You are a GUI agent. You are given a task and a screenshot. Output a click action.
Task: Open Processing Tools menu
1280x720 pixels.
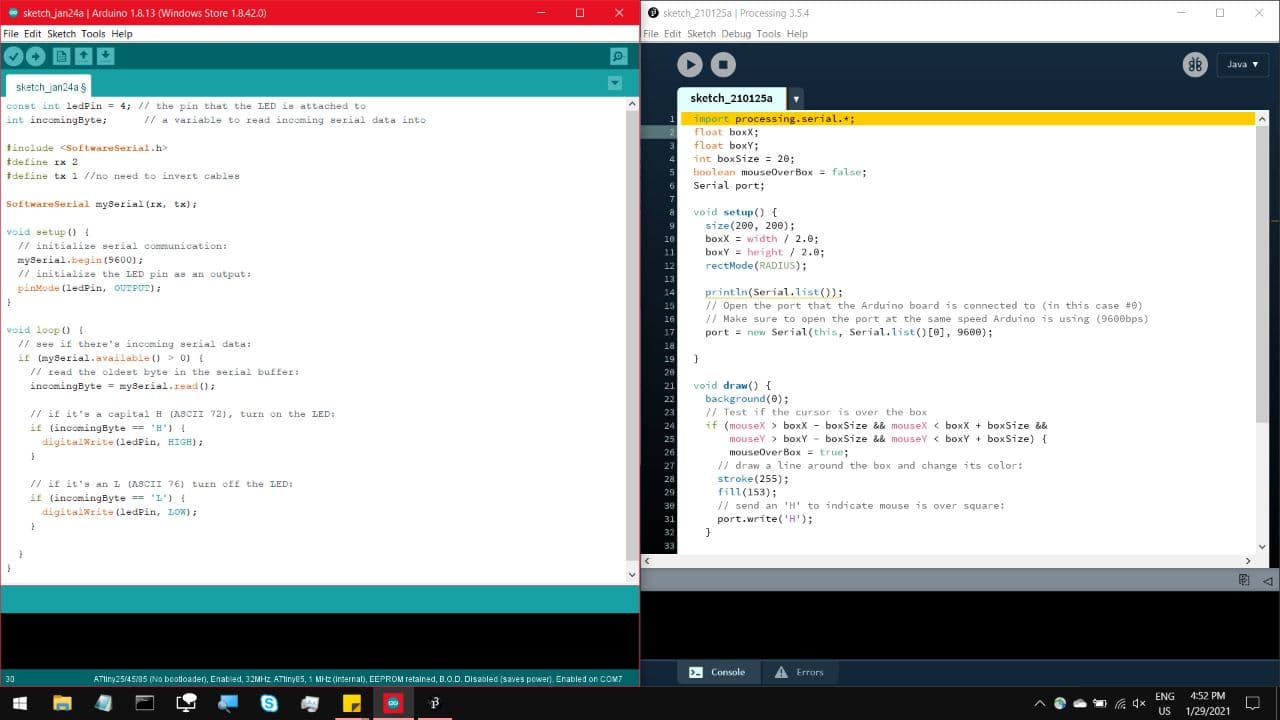pos(768,34)
